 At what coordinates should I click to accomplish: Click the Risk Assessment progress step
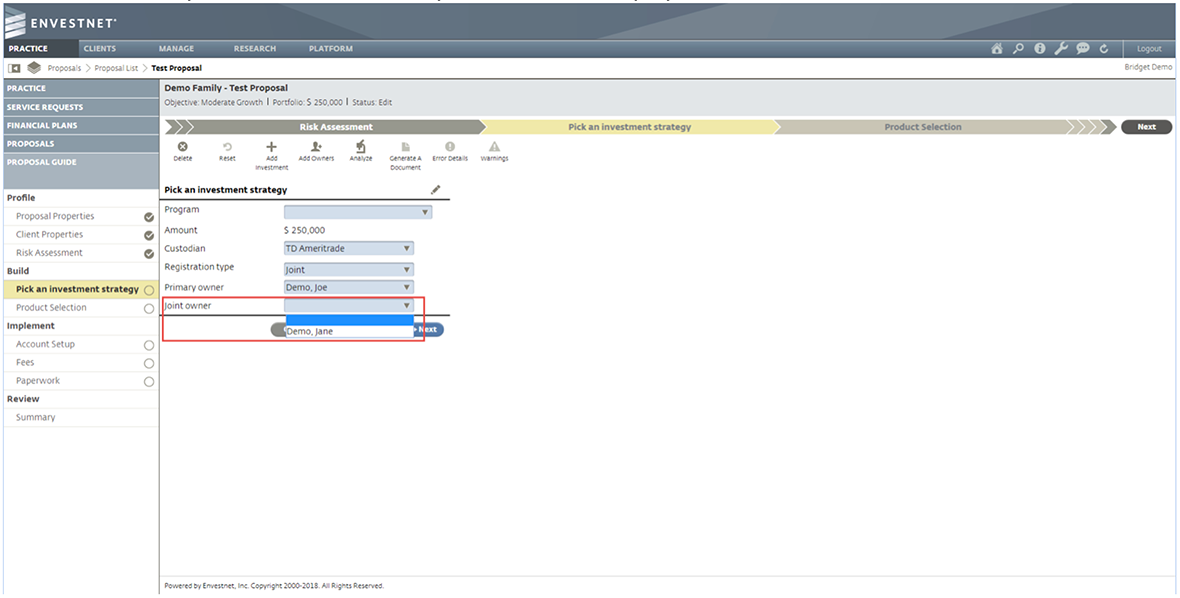(336, 127)
